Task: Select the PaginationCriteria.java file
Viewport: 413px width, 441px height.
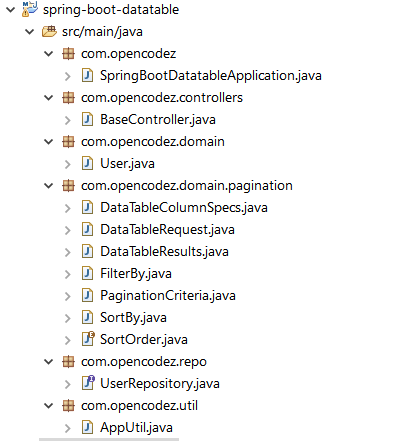Action: point(168,296)
